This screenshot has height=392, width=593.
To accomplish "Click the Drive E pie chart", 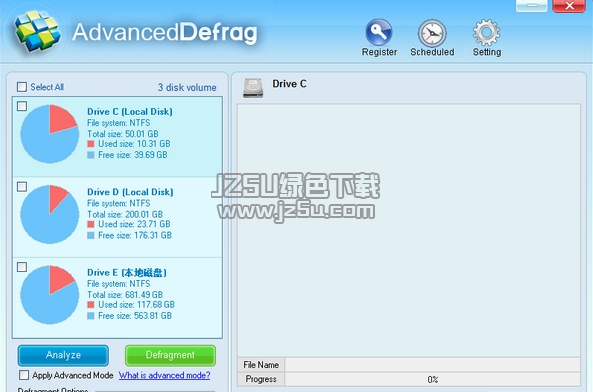I will 50,295.
